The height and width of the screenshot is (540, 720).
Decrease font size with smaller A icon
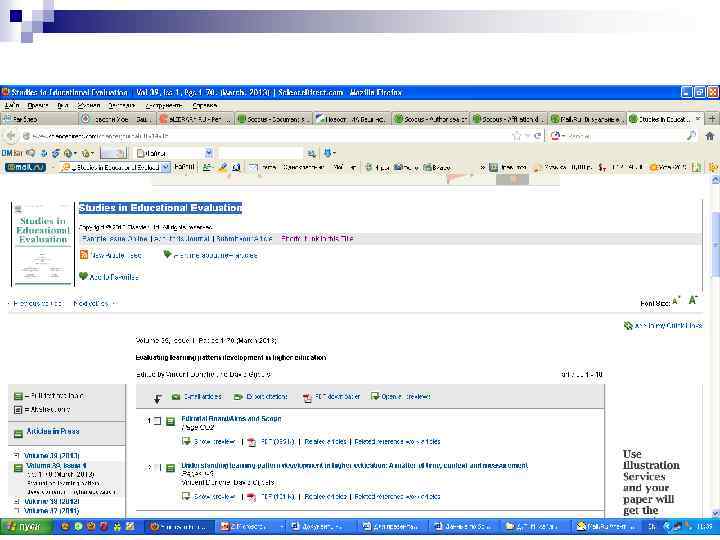coord(676,302)
